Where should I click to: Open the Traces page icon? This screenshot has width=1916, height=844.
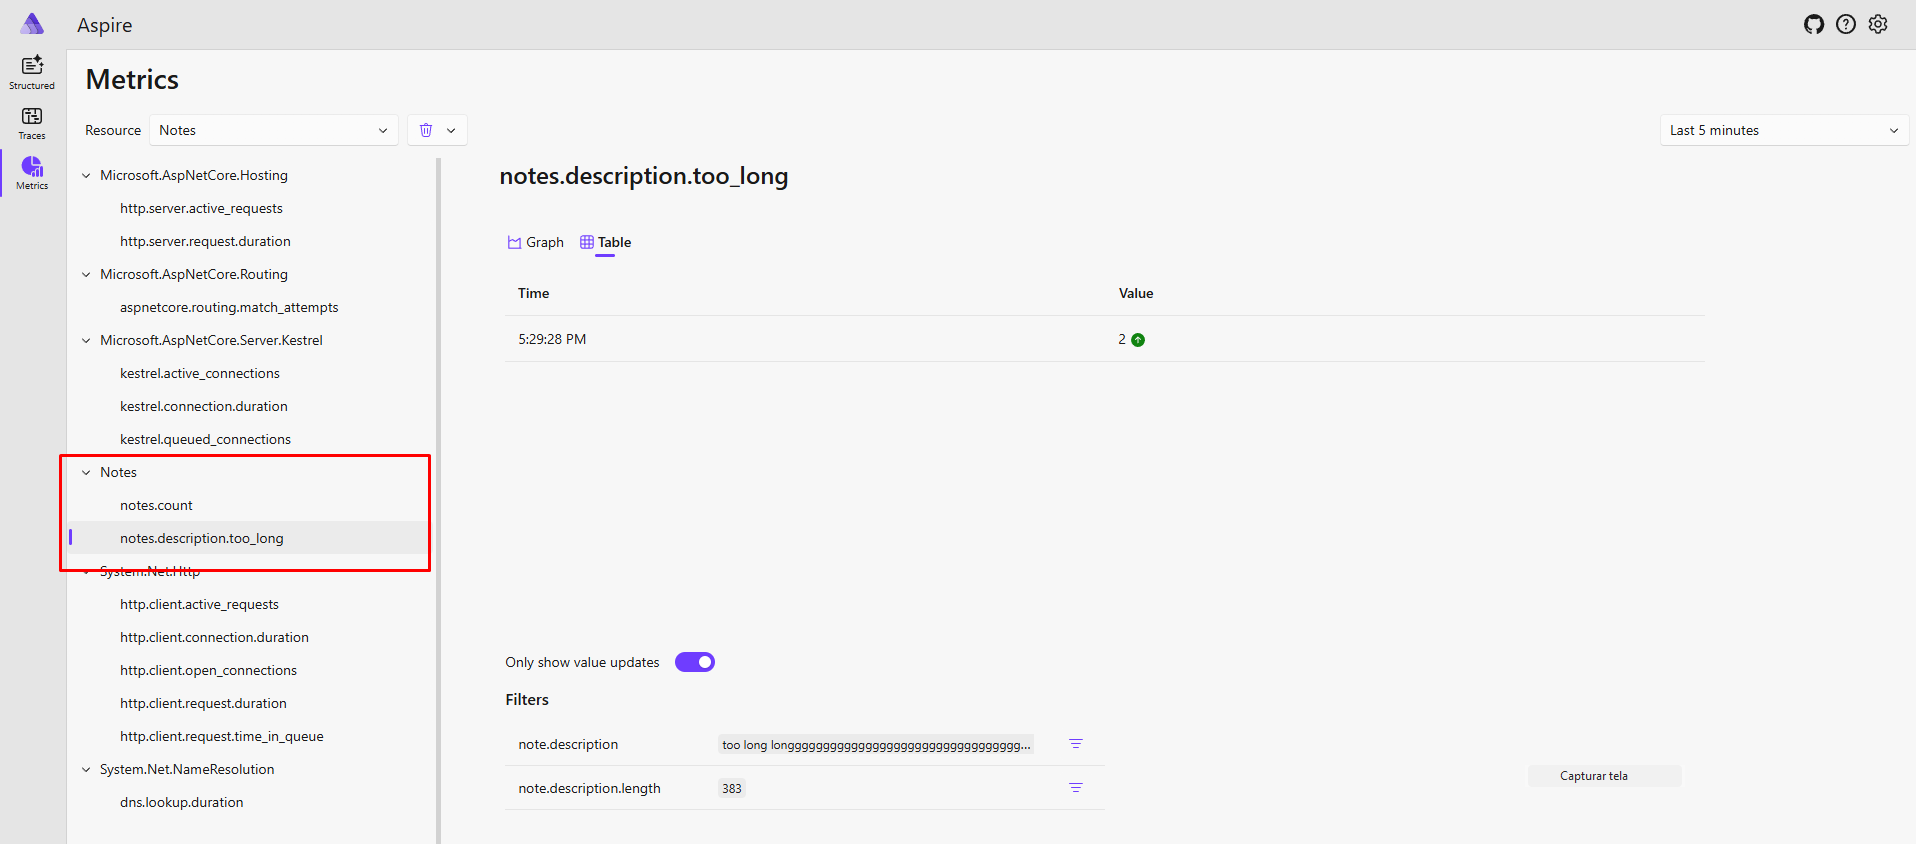[x=32, y=123]
